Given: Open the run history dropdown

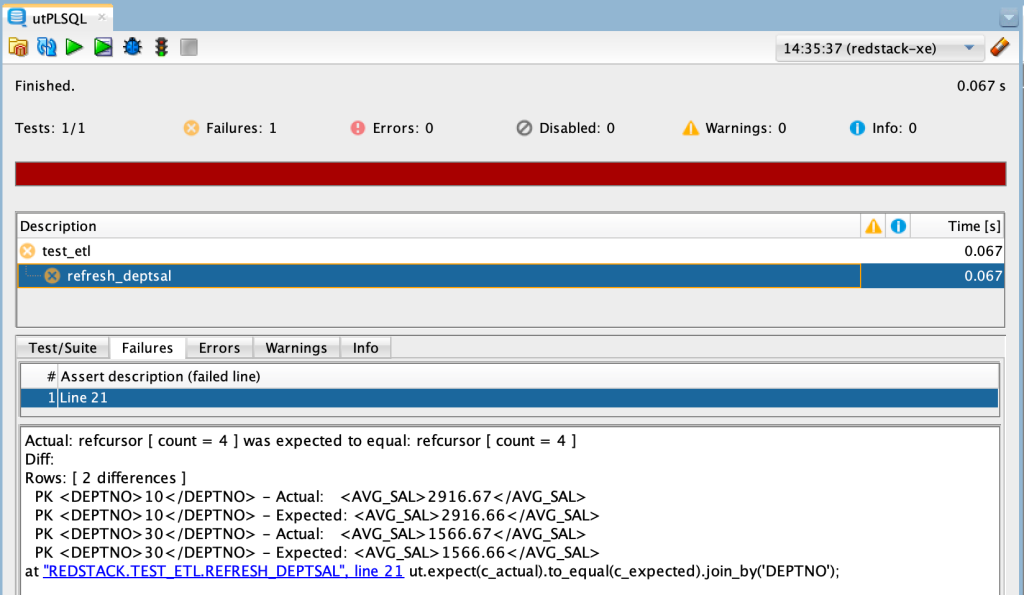Looking at the screenshot, I should (966, 49).
